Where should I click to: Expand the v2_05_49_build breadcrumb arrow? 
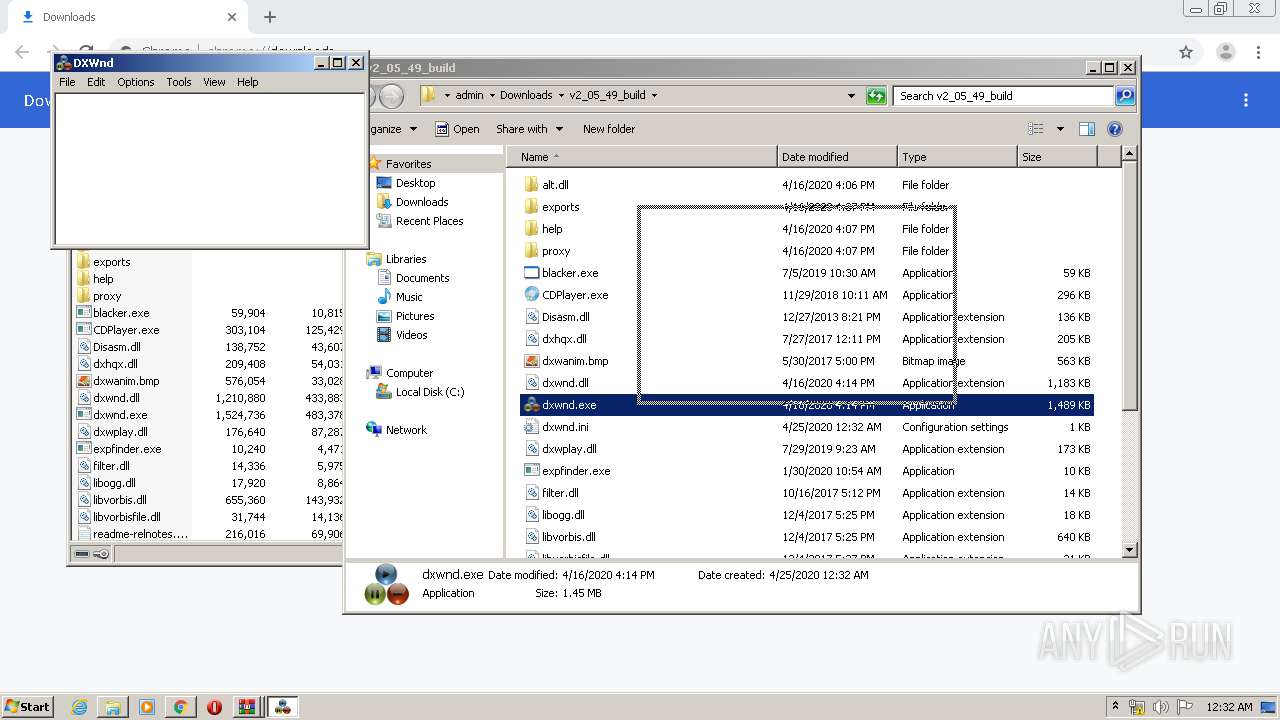(x=654, y=96)
